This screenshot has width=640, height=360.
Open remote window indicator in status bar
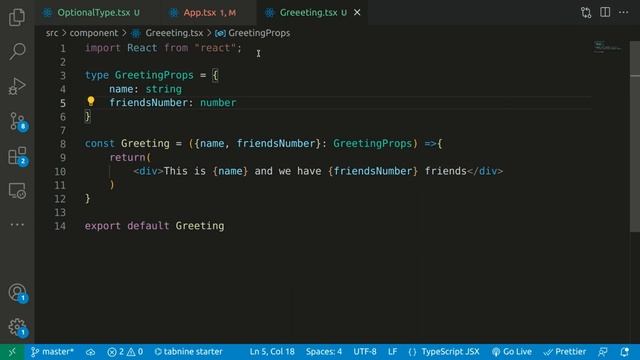click(12, 351)
